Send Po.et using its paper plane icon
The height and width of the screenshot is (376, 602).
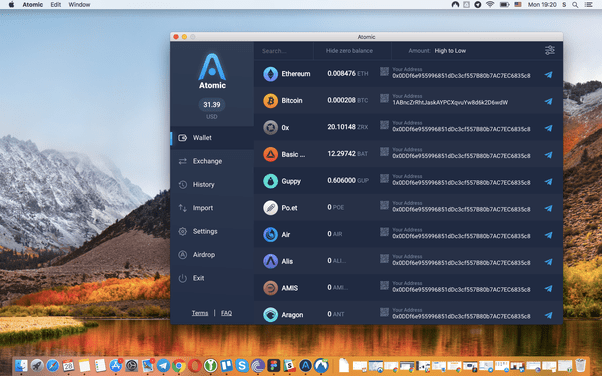tap(549, 208)
